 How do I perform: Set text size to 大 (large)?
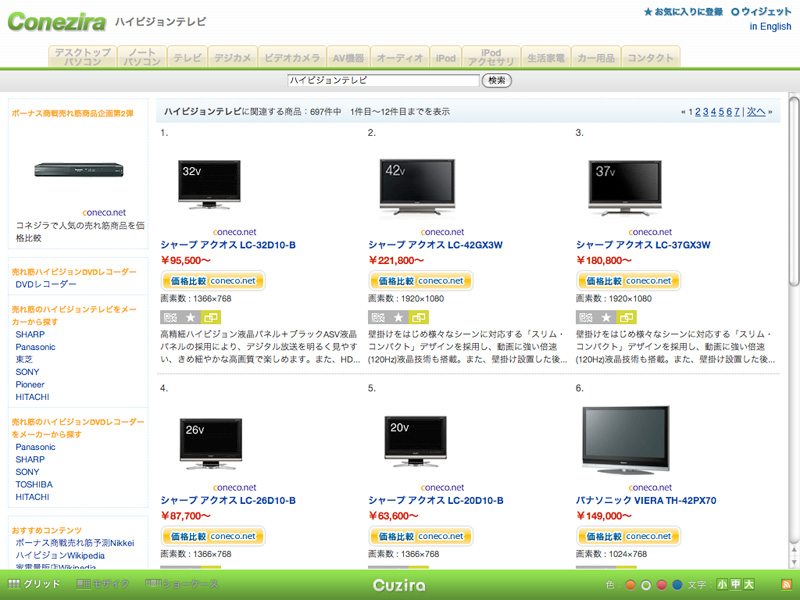coord(747,585)
